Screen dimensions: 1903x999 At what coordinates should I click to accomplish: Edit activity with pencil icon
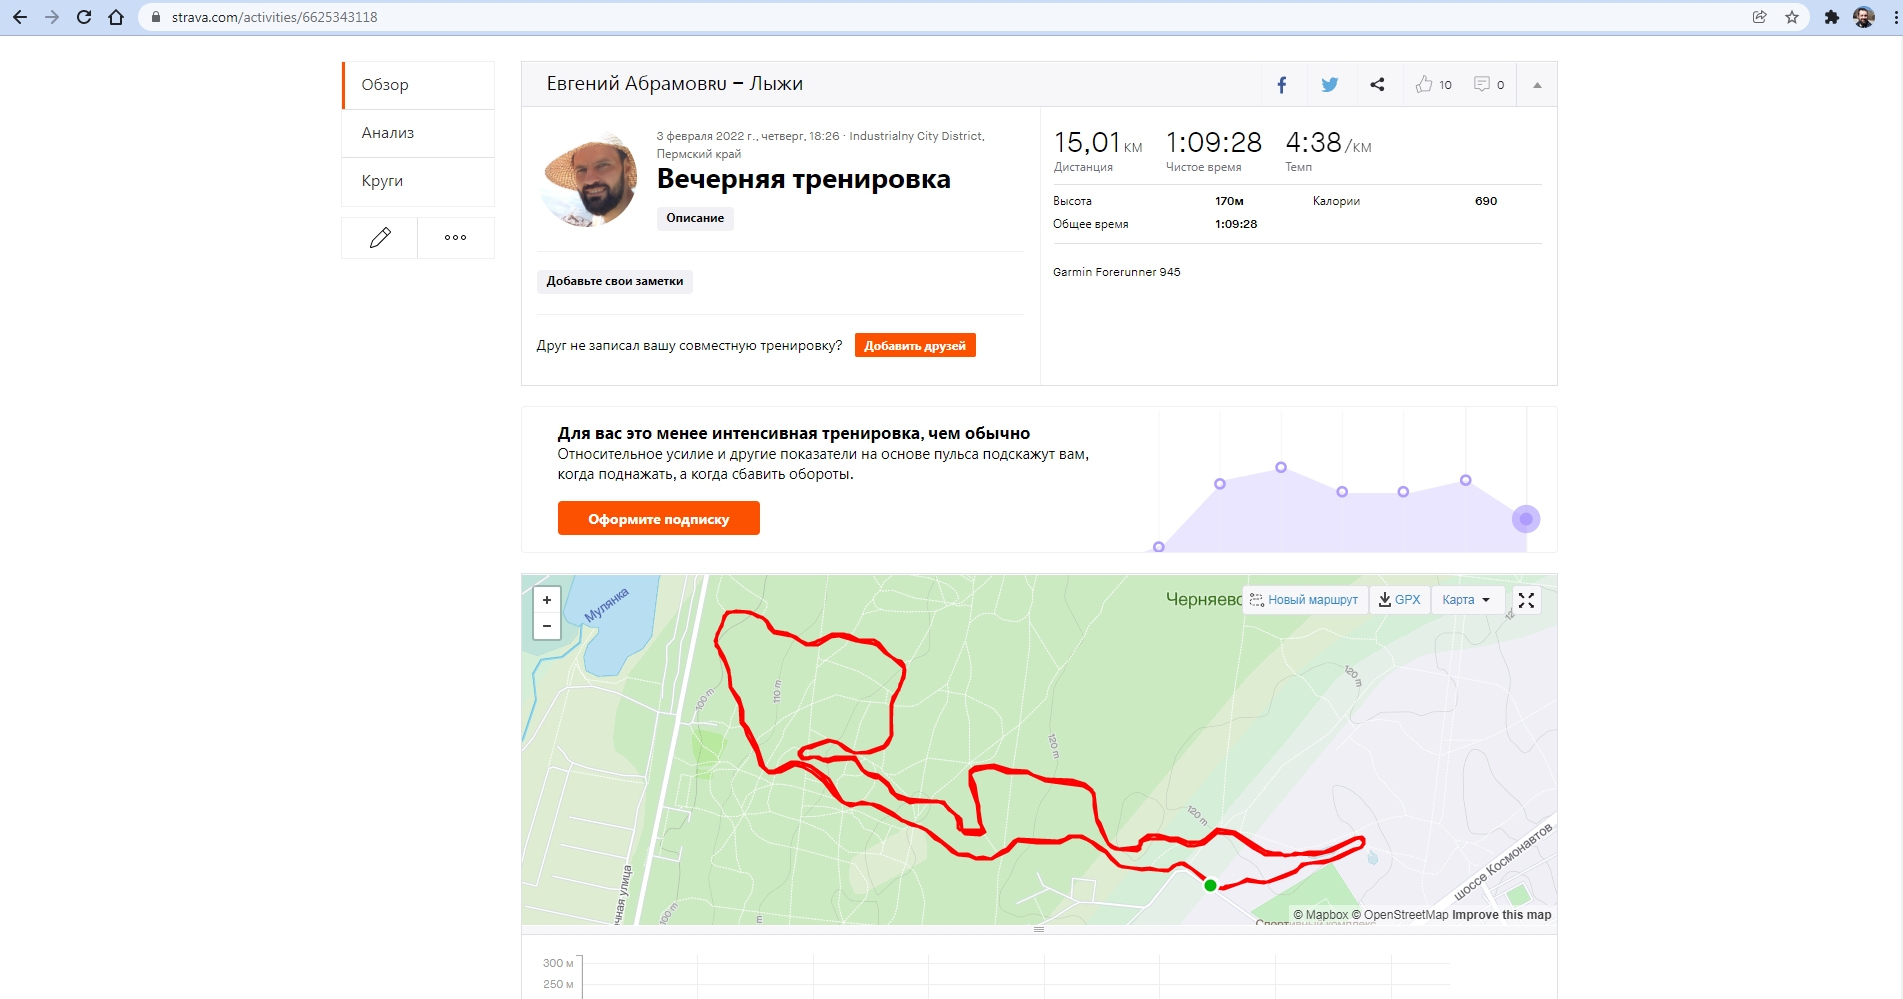click(380, 238)
